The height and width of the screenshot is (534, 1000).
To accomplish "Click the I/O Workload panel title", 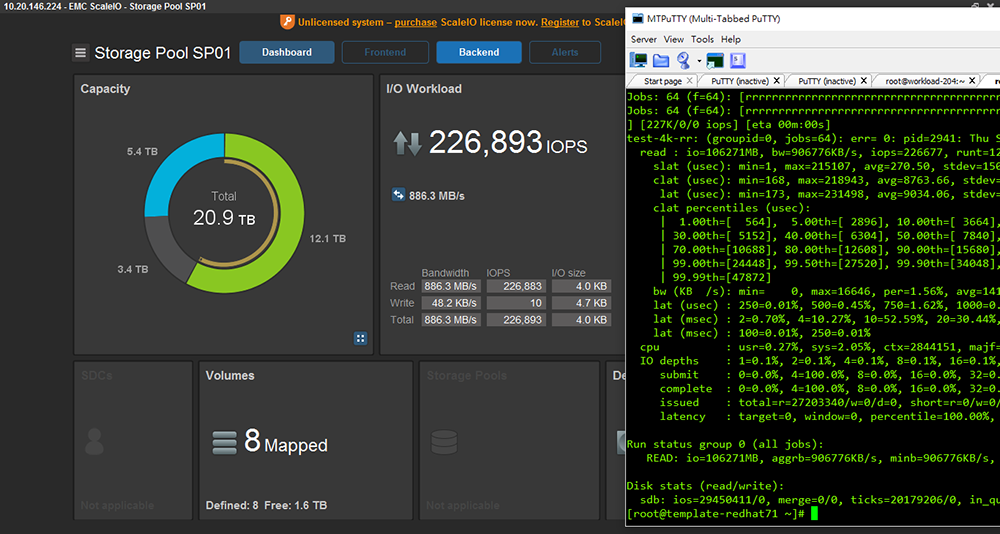I will coord(424,89).
